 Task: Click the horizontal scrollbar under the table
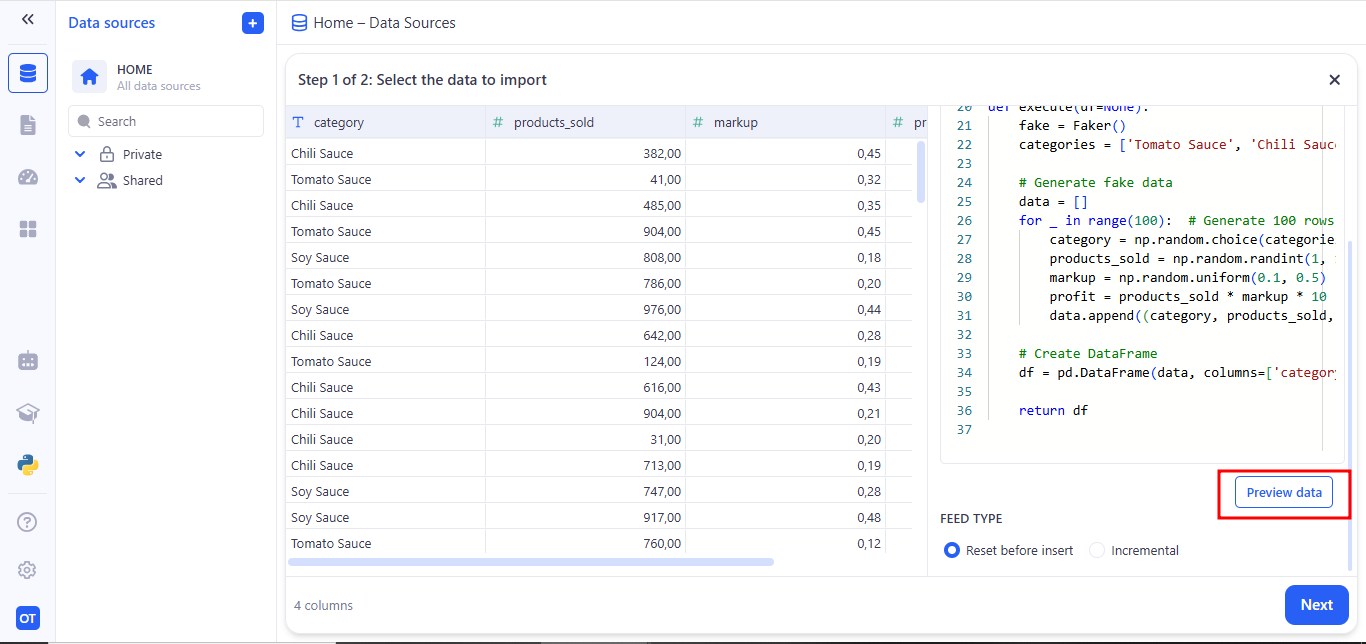click(530, 562)
